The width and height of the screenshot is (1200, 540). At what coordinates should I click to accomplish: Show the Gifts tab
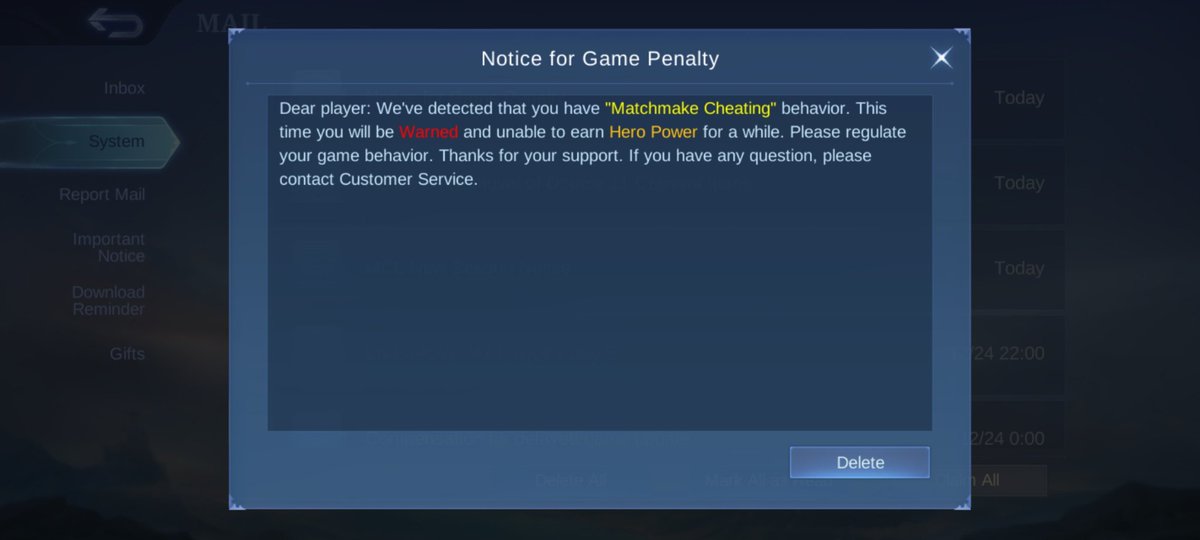coord(127,353)
